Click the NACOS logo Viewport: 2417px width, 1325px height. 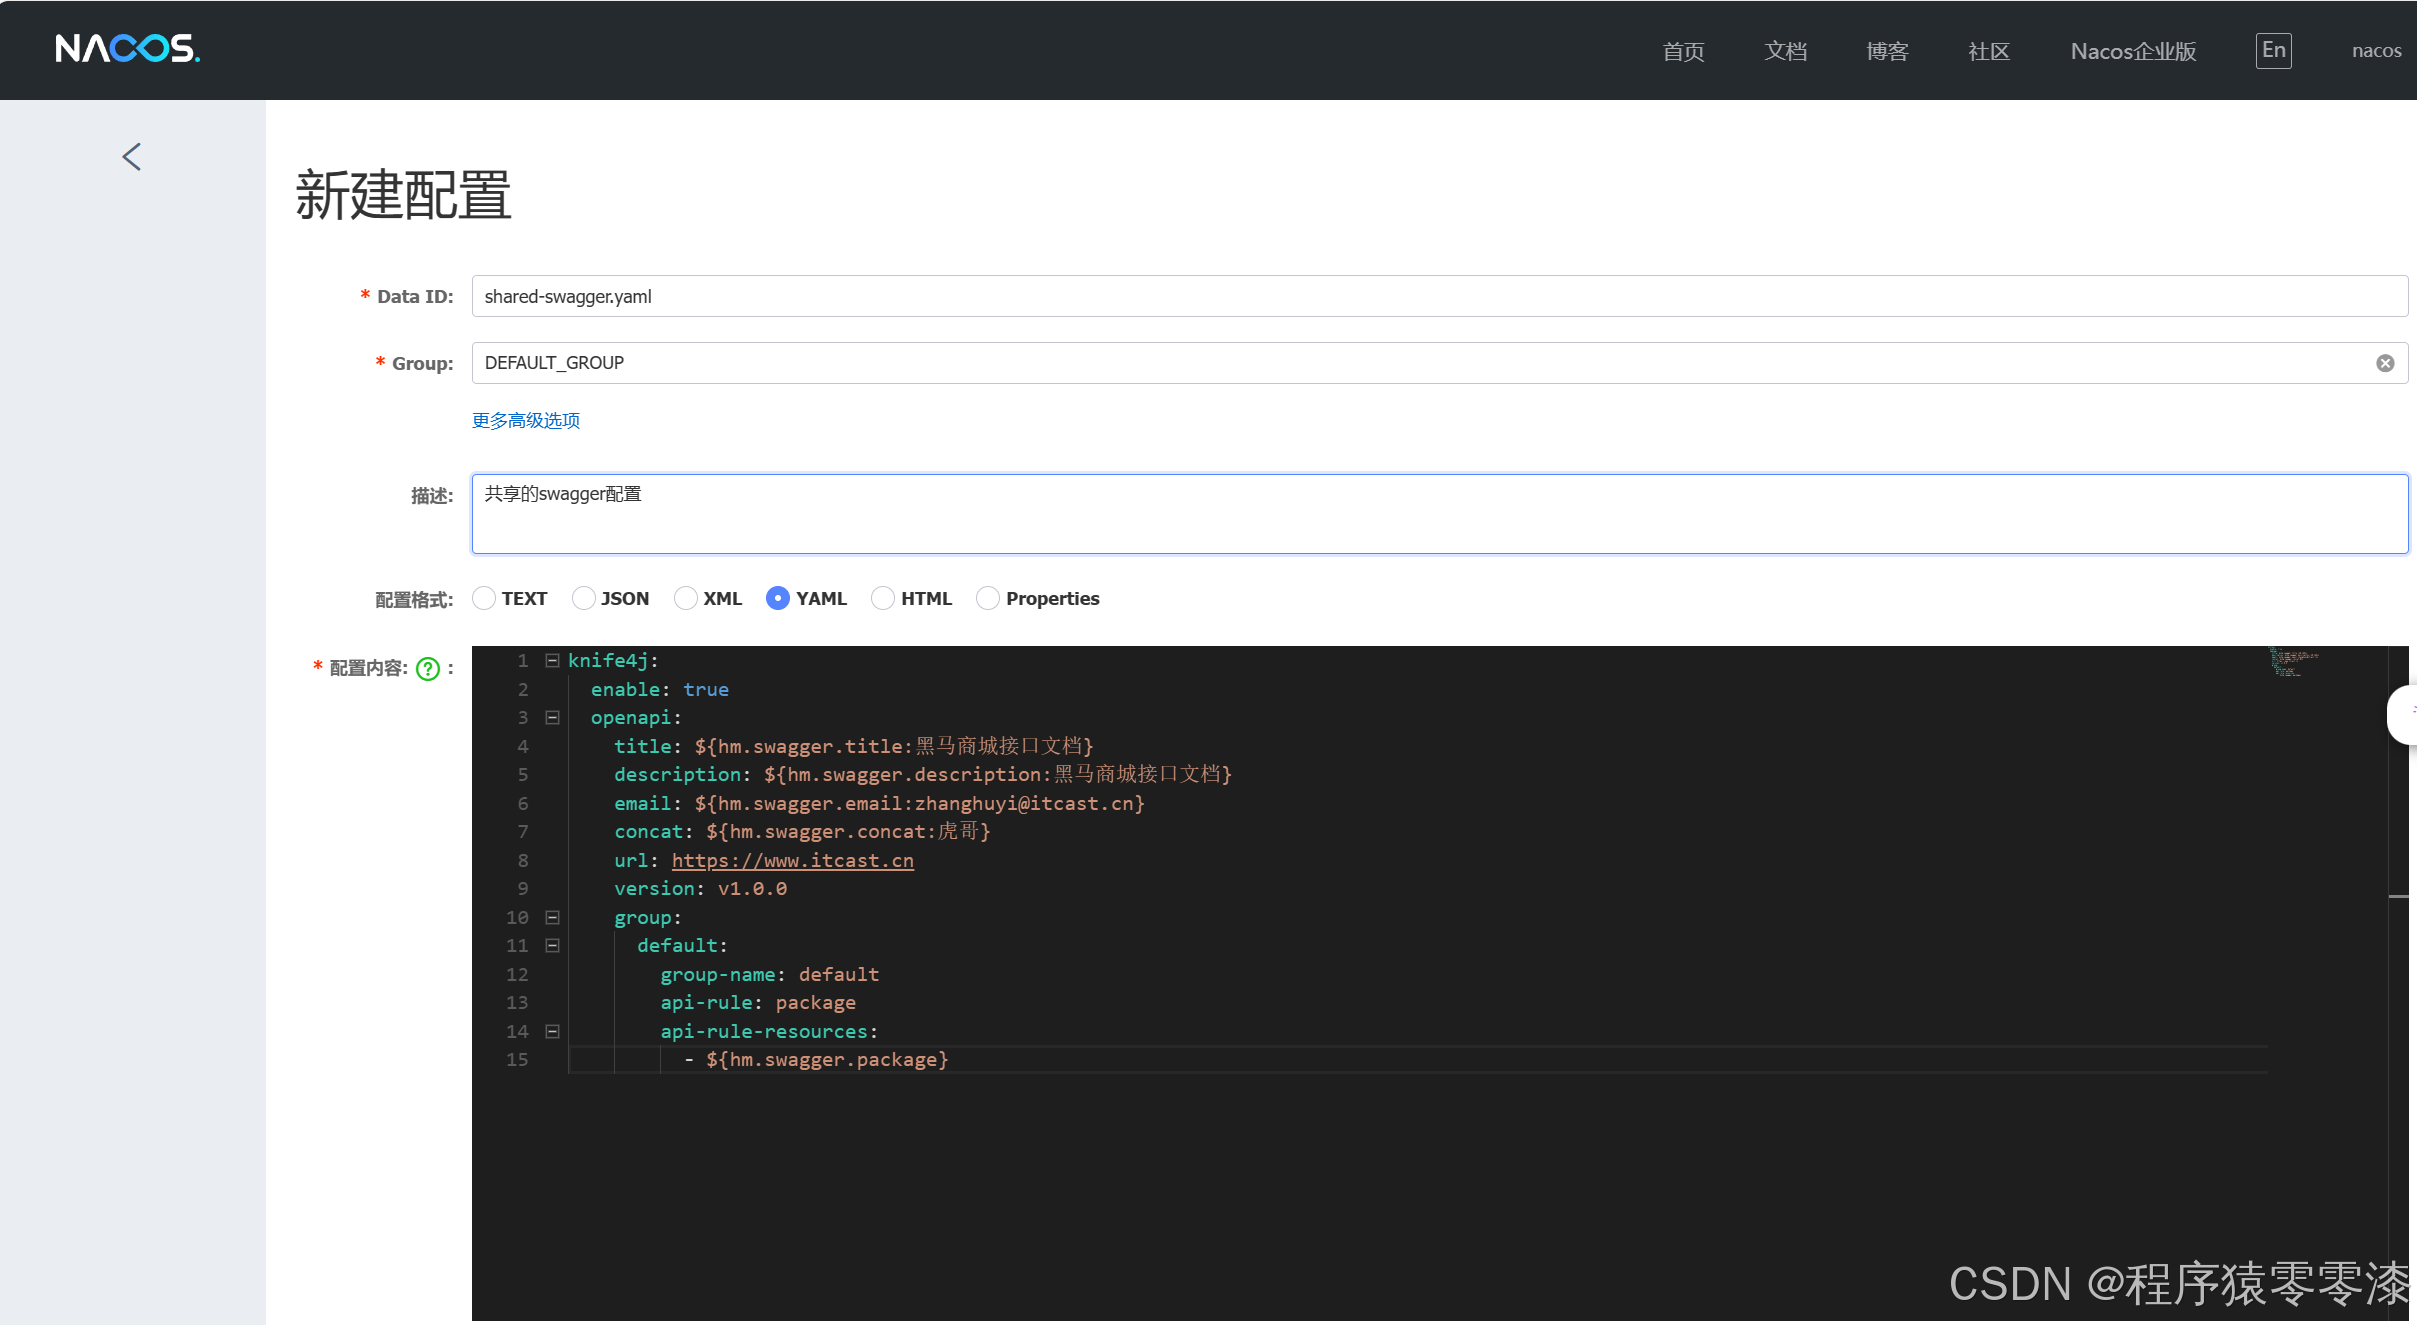click(127, 49)
